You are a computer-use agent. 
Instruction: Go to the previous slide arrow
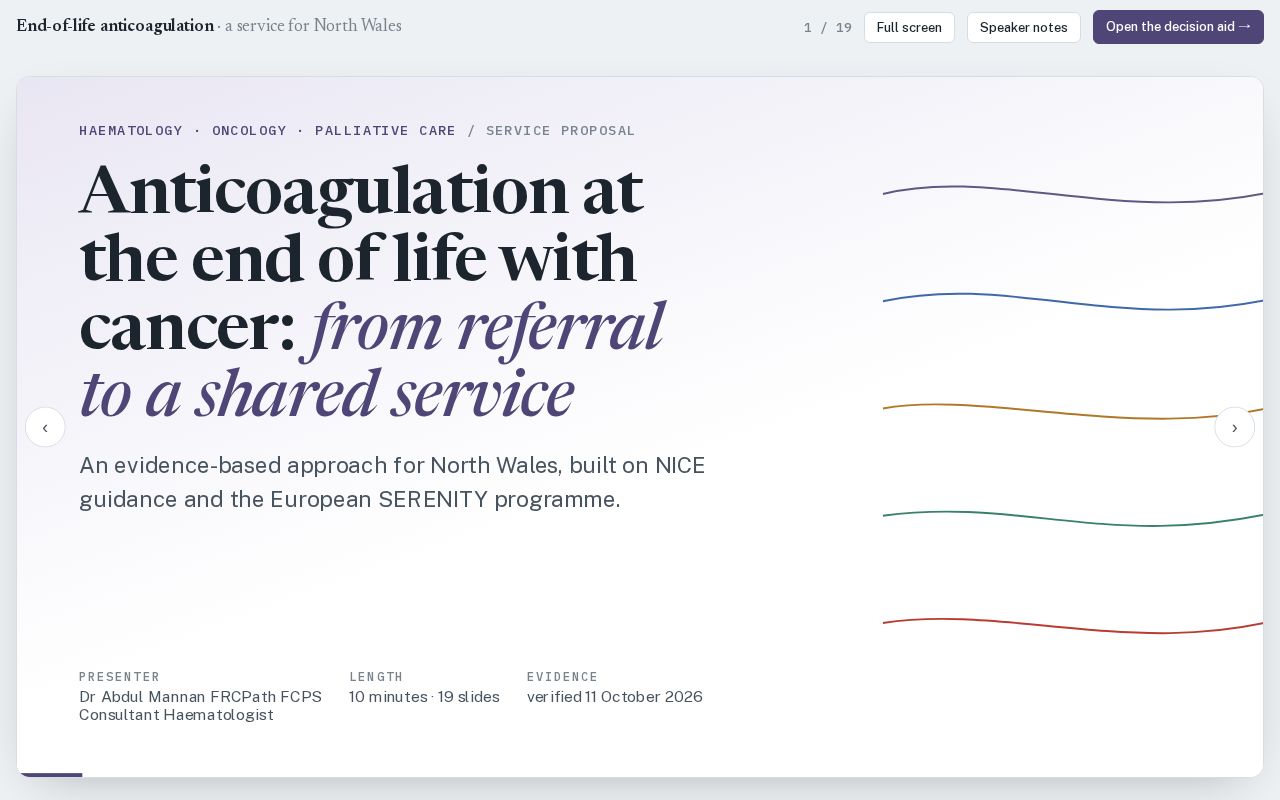[x=45, y=427]
